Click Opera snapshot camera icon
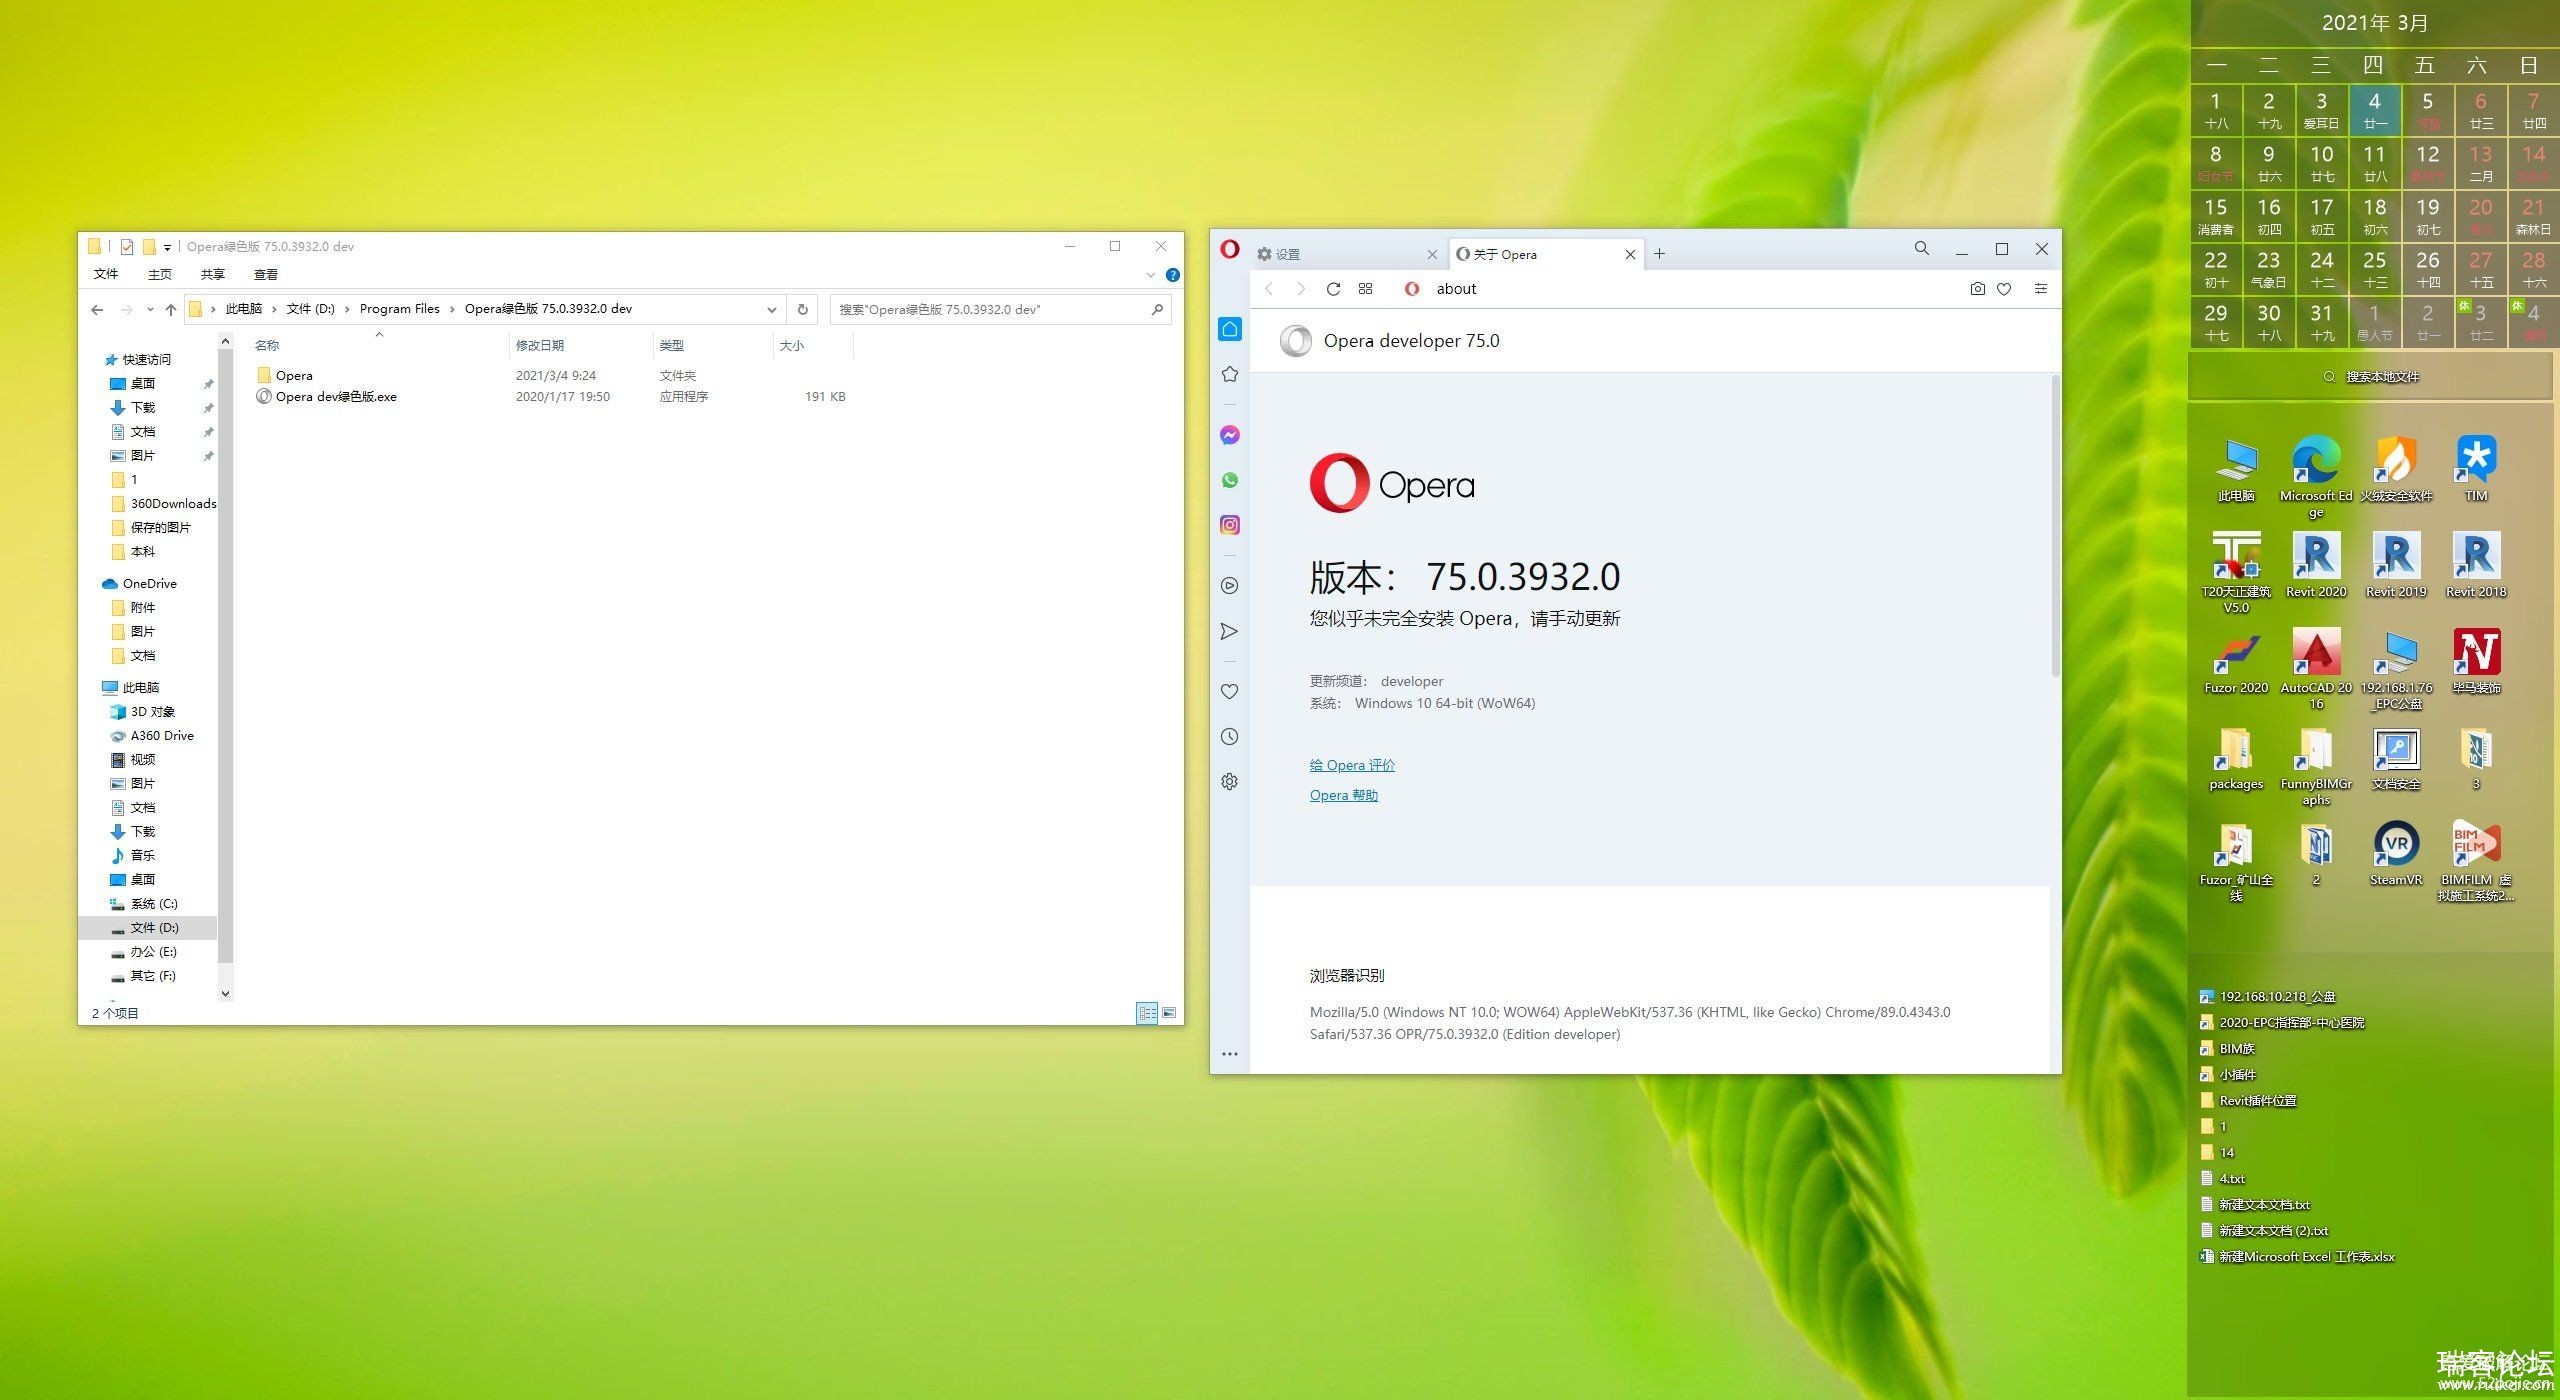Screen dimensions: 2560x1400 point(1977,289)
